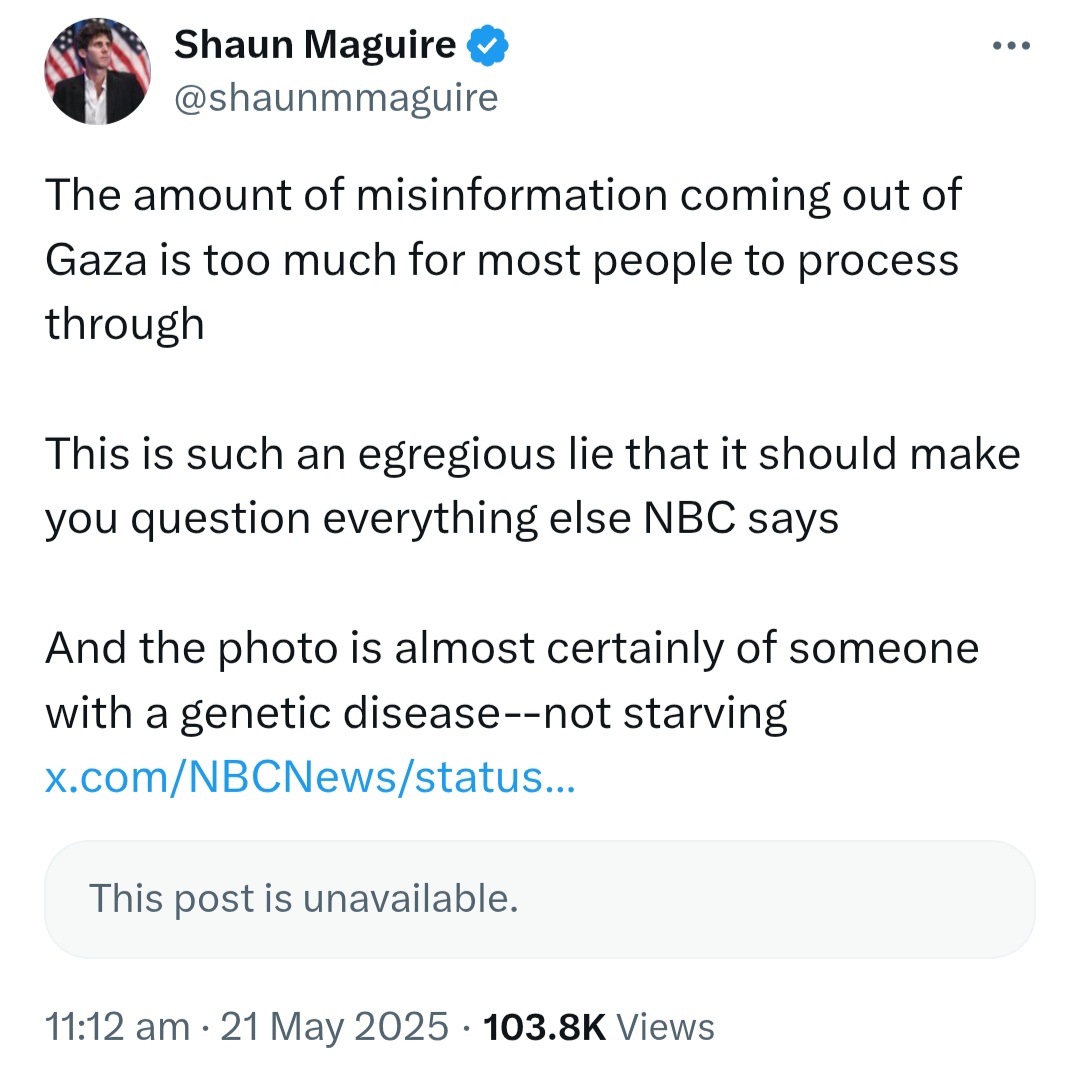Screen dimensions: 1080x1074
Task: Click the 'This post is unavailable' card
Action: pos(539,898)
